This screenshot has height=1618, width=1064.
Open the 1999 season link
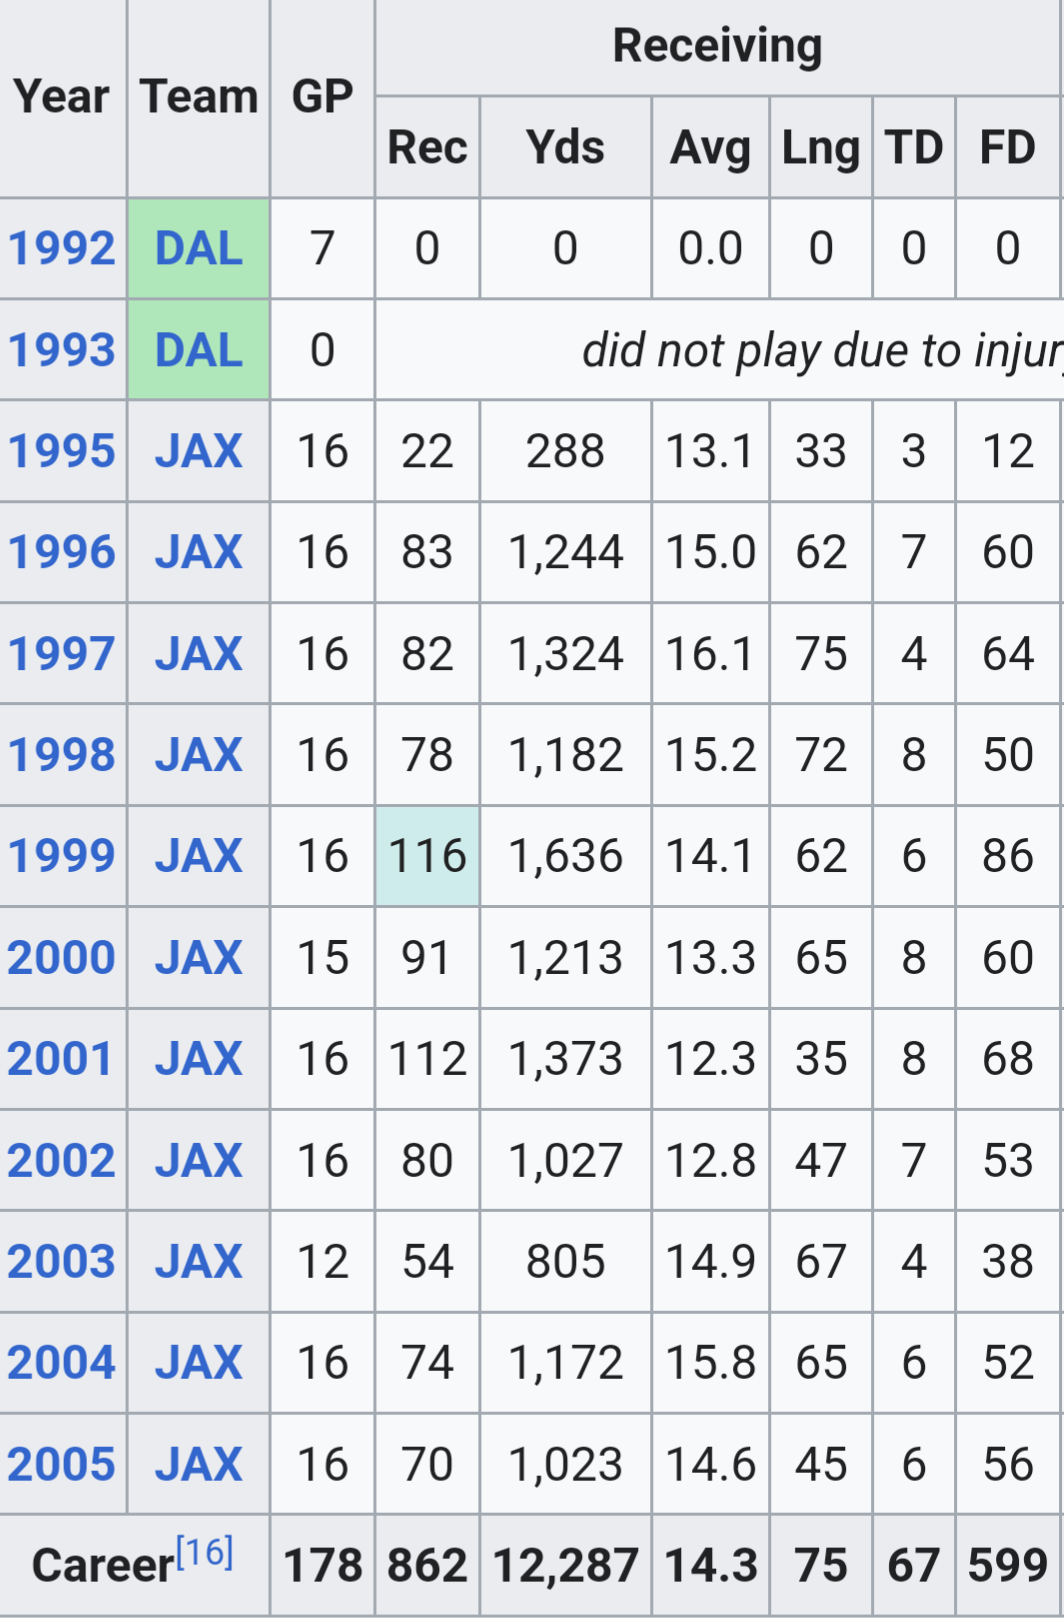click(x=62, y=857)
